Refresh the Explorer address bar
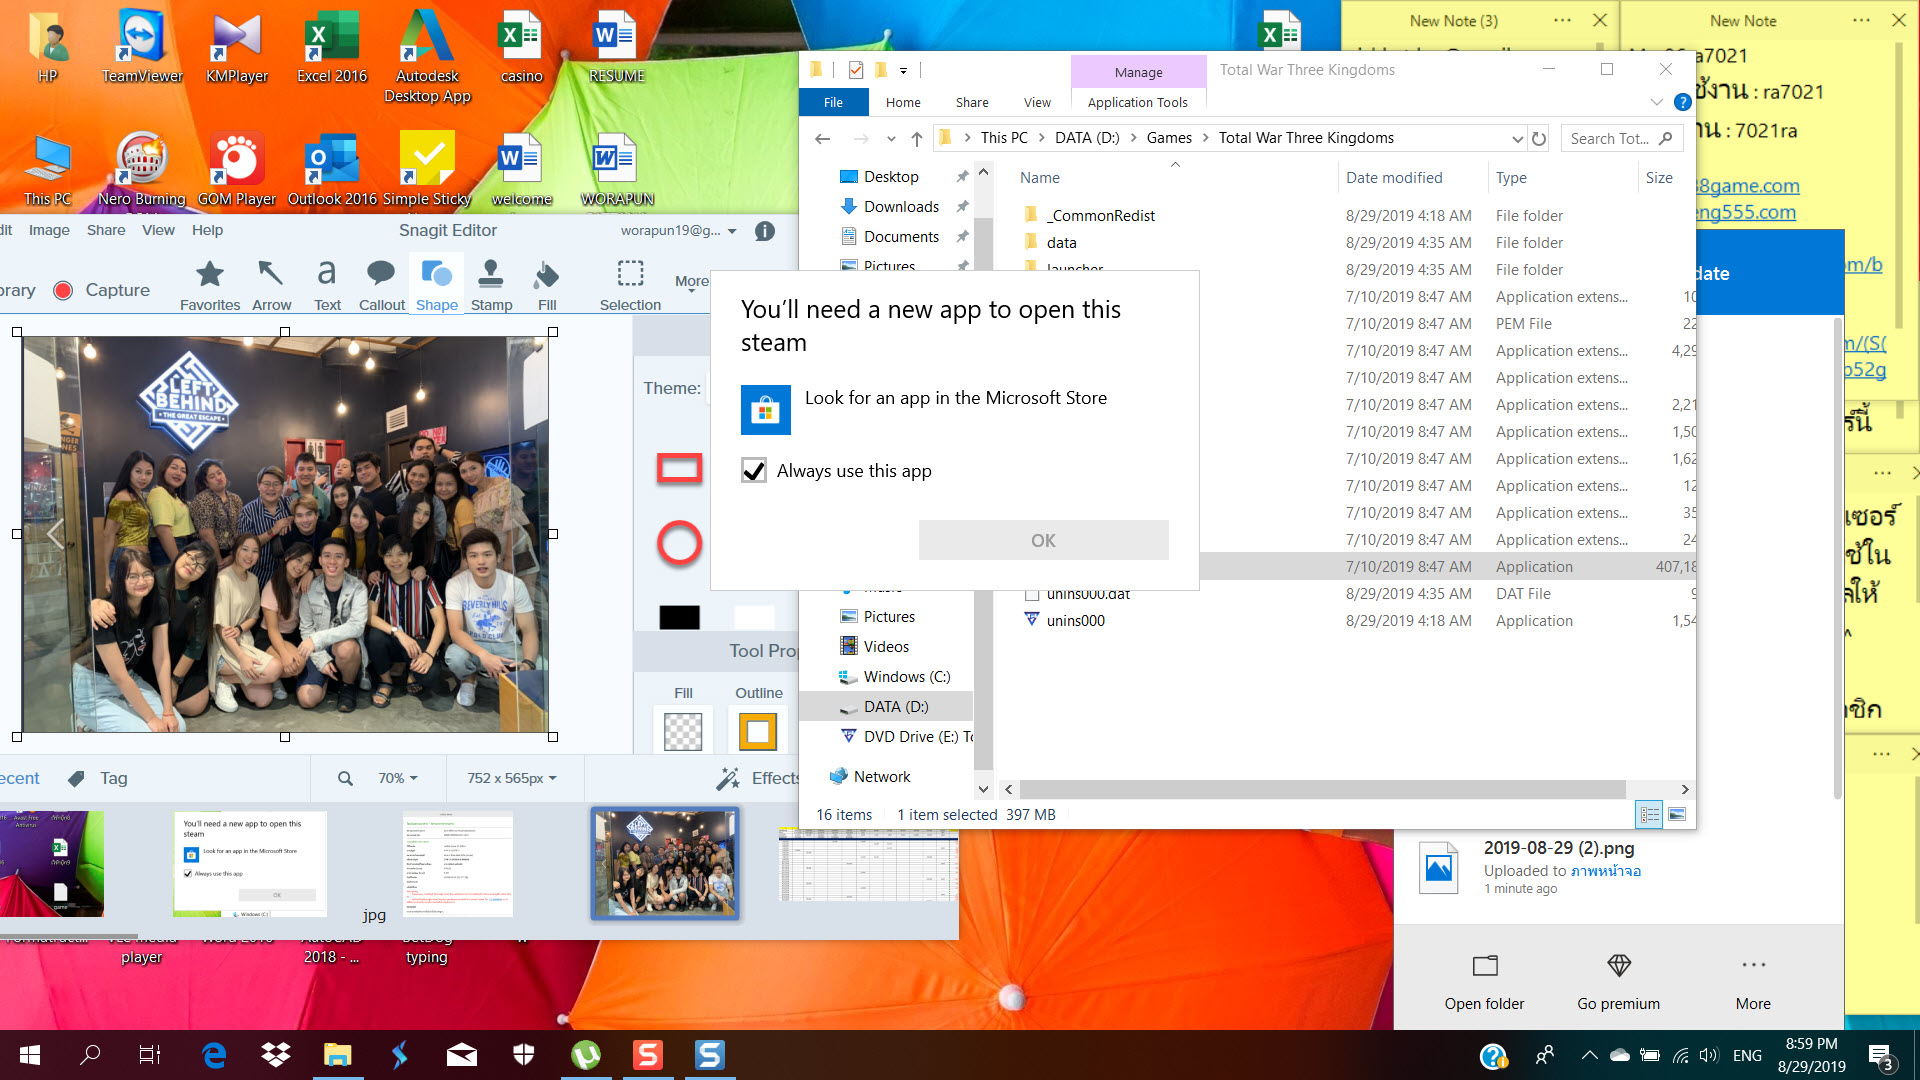This screenshot has width=1920, height=1080. pyautogui.click(x=1539, y=139)
